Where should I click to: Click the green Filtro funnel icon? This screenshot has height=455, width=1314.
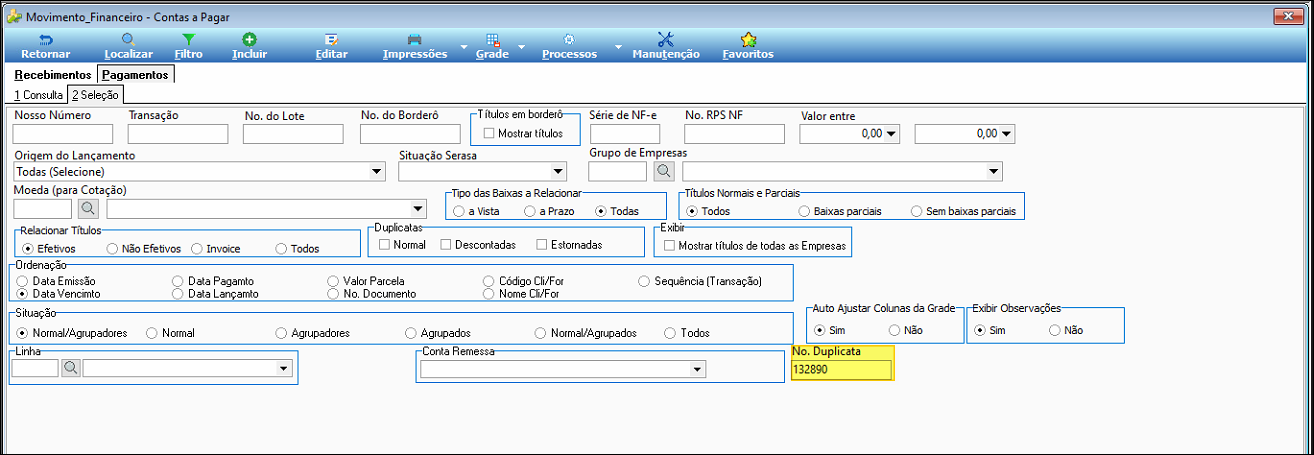coord(188,40)
